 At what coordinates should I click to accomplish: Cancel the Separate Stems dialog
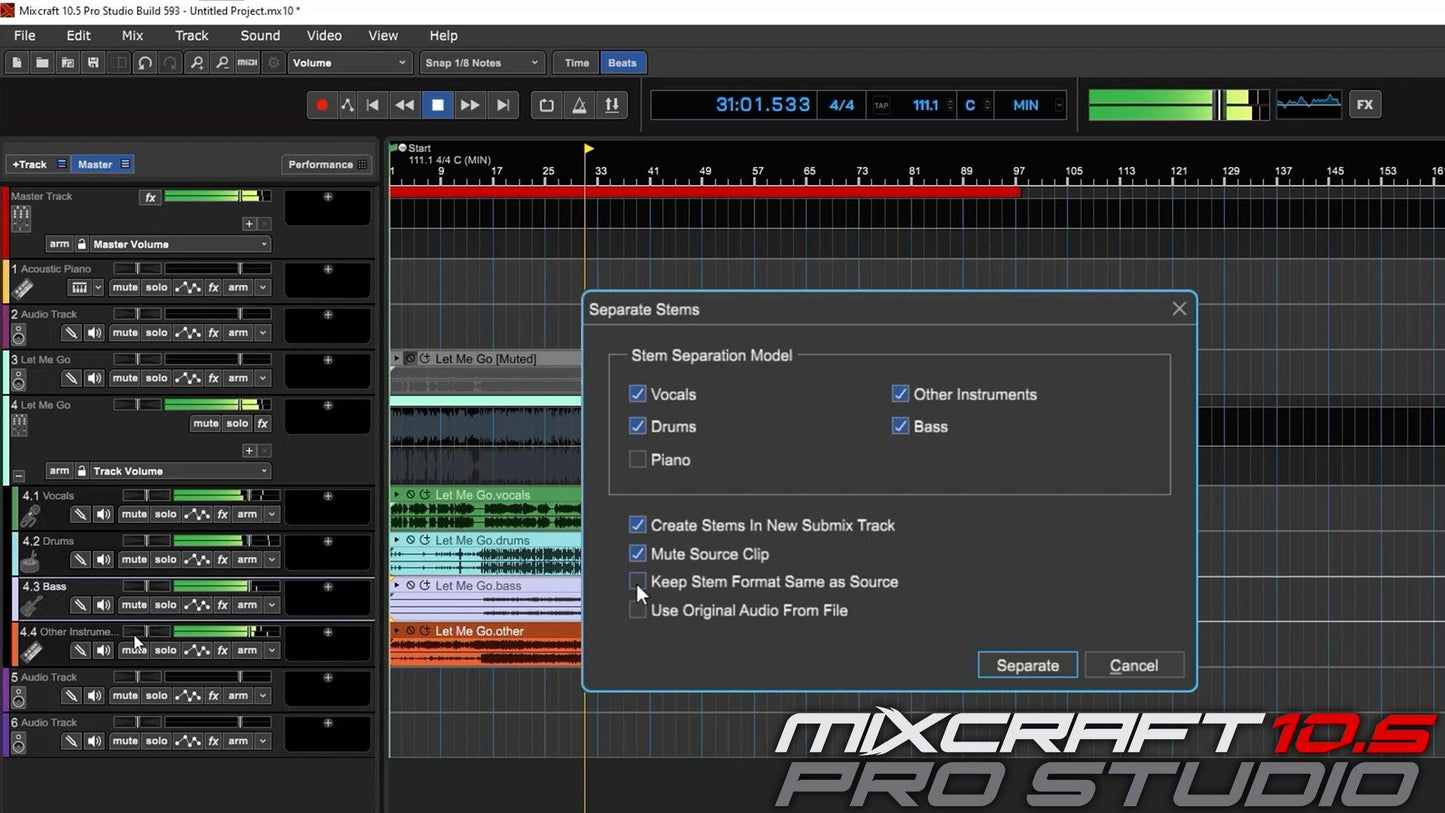click(1134, 665)
